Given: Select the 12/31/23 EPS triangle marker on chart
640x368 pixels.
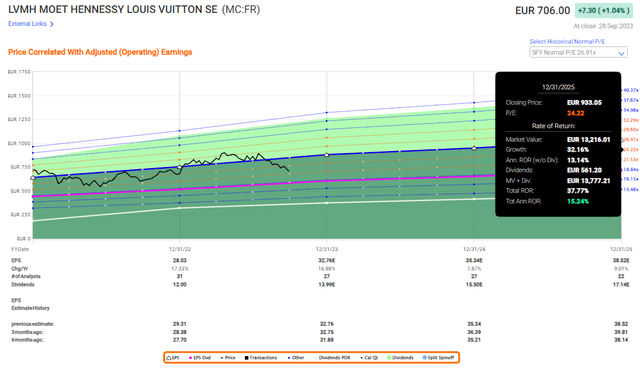Looking at the screenshot, I should 327,155.
